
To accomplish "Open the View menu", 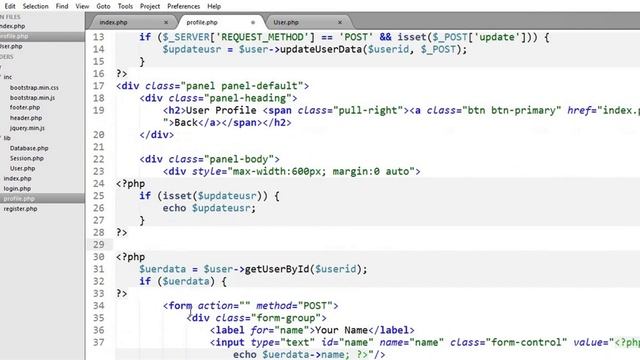I will pos(82,6).
